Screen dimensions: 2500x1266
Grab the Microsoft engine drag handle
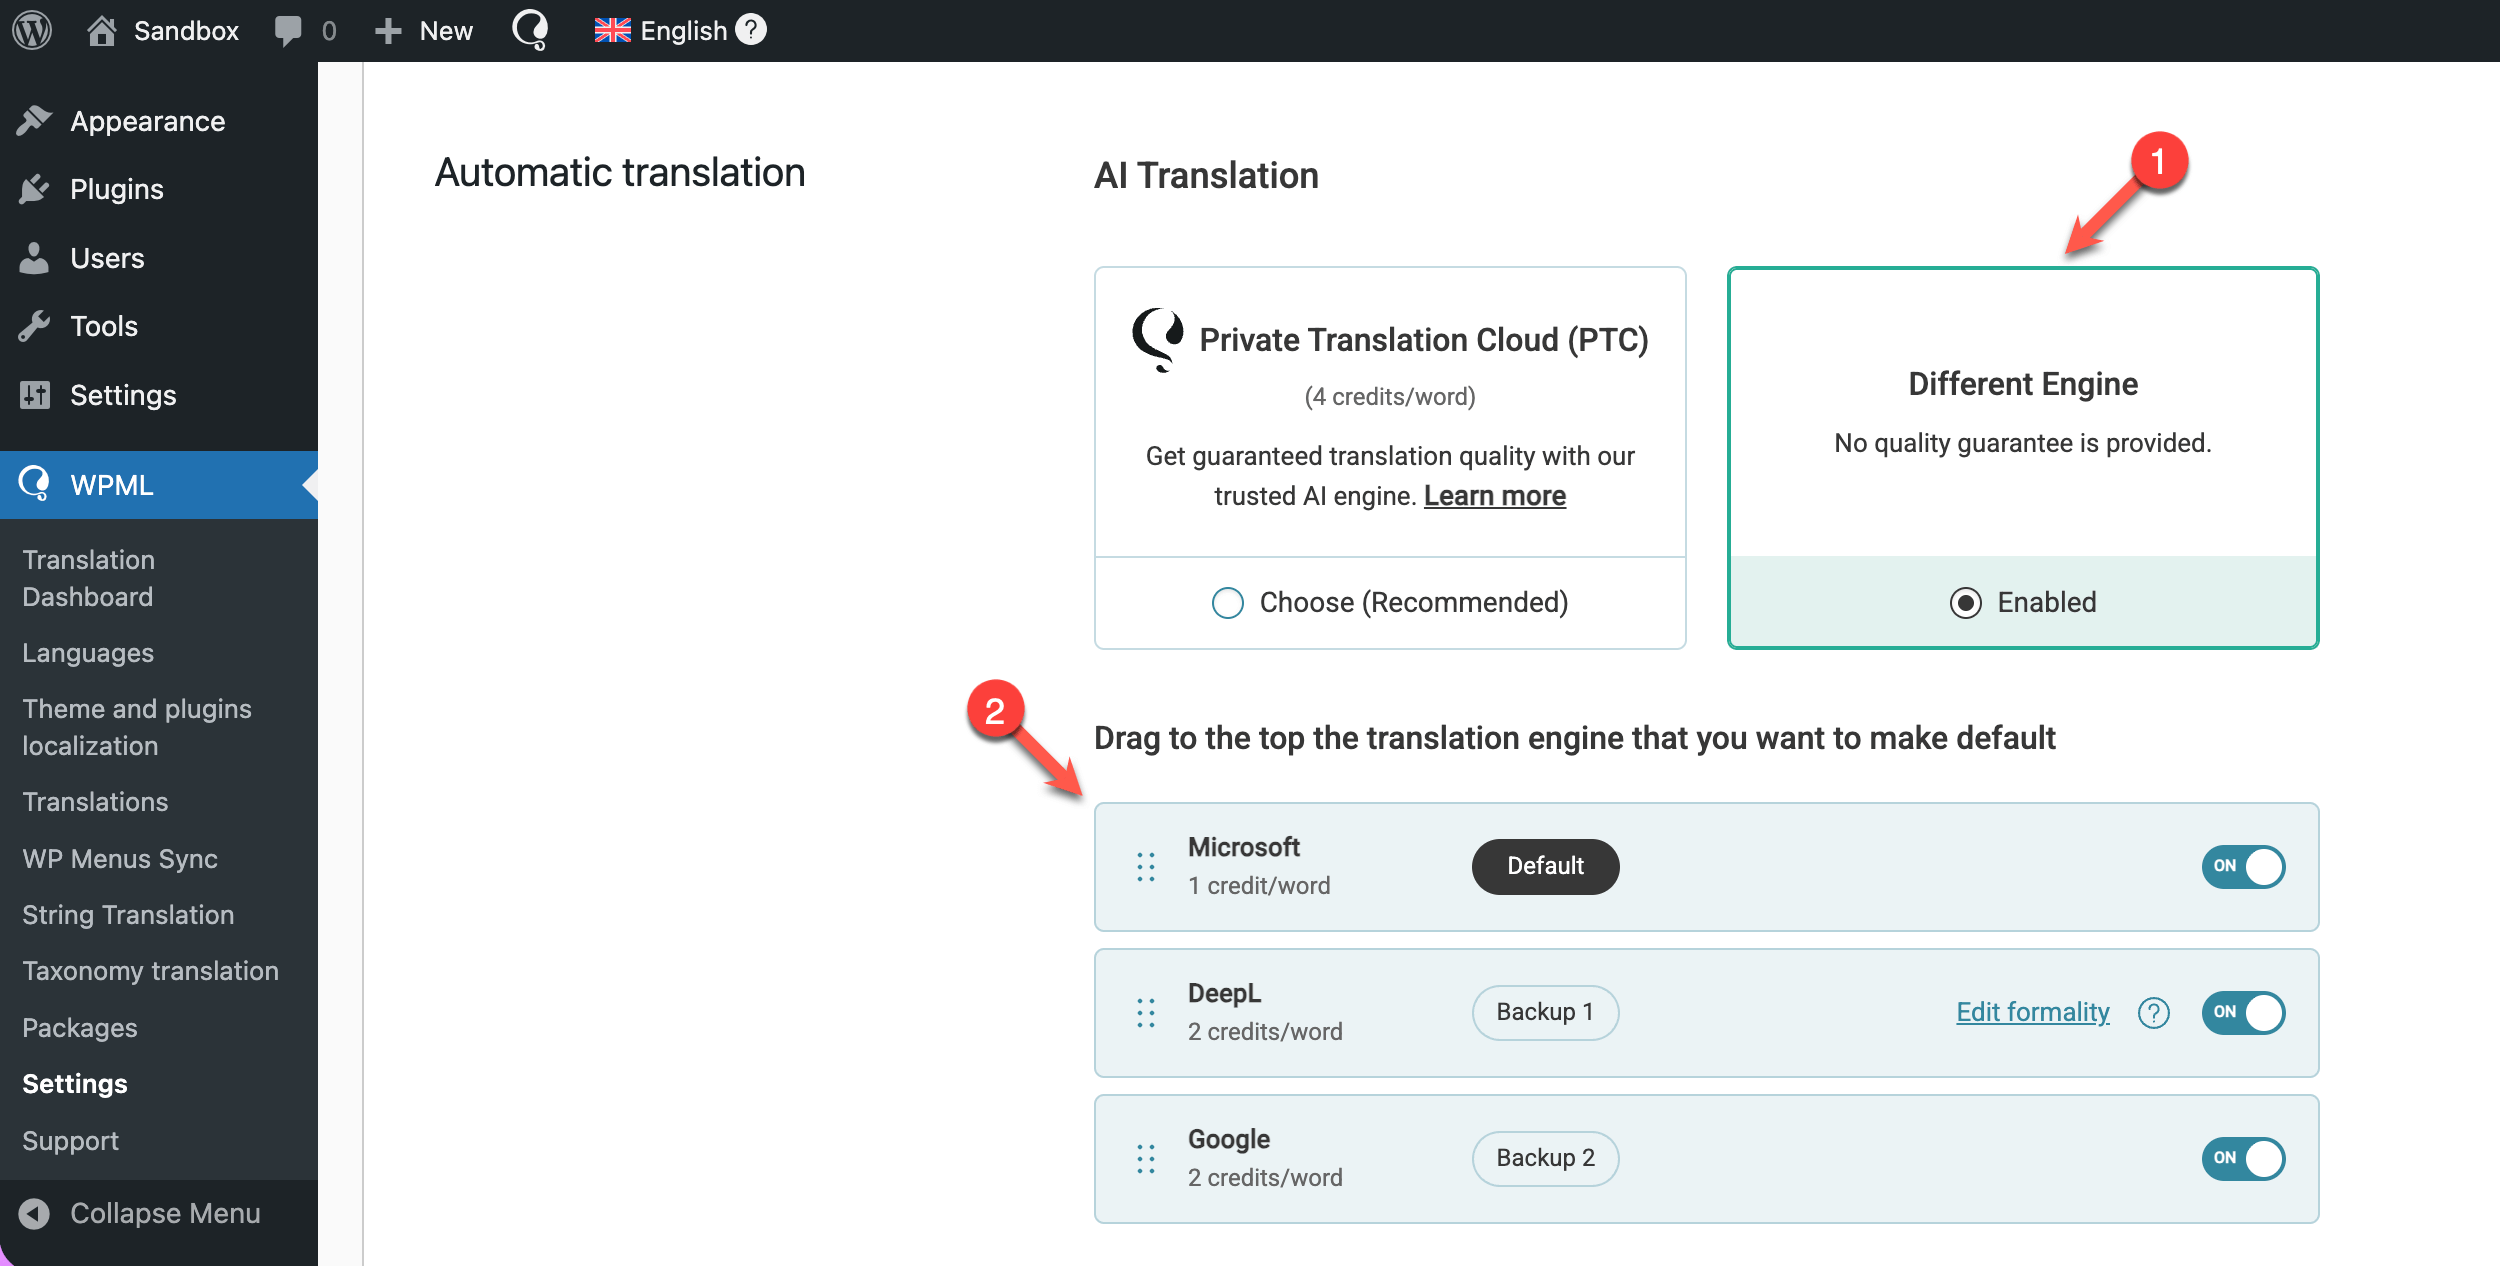[x=1146, y=867]
